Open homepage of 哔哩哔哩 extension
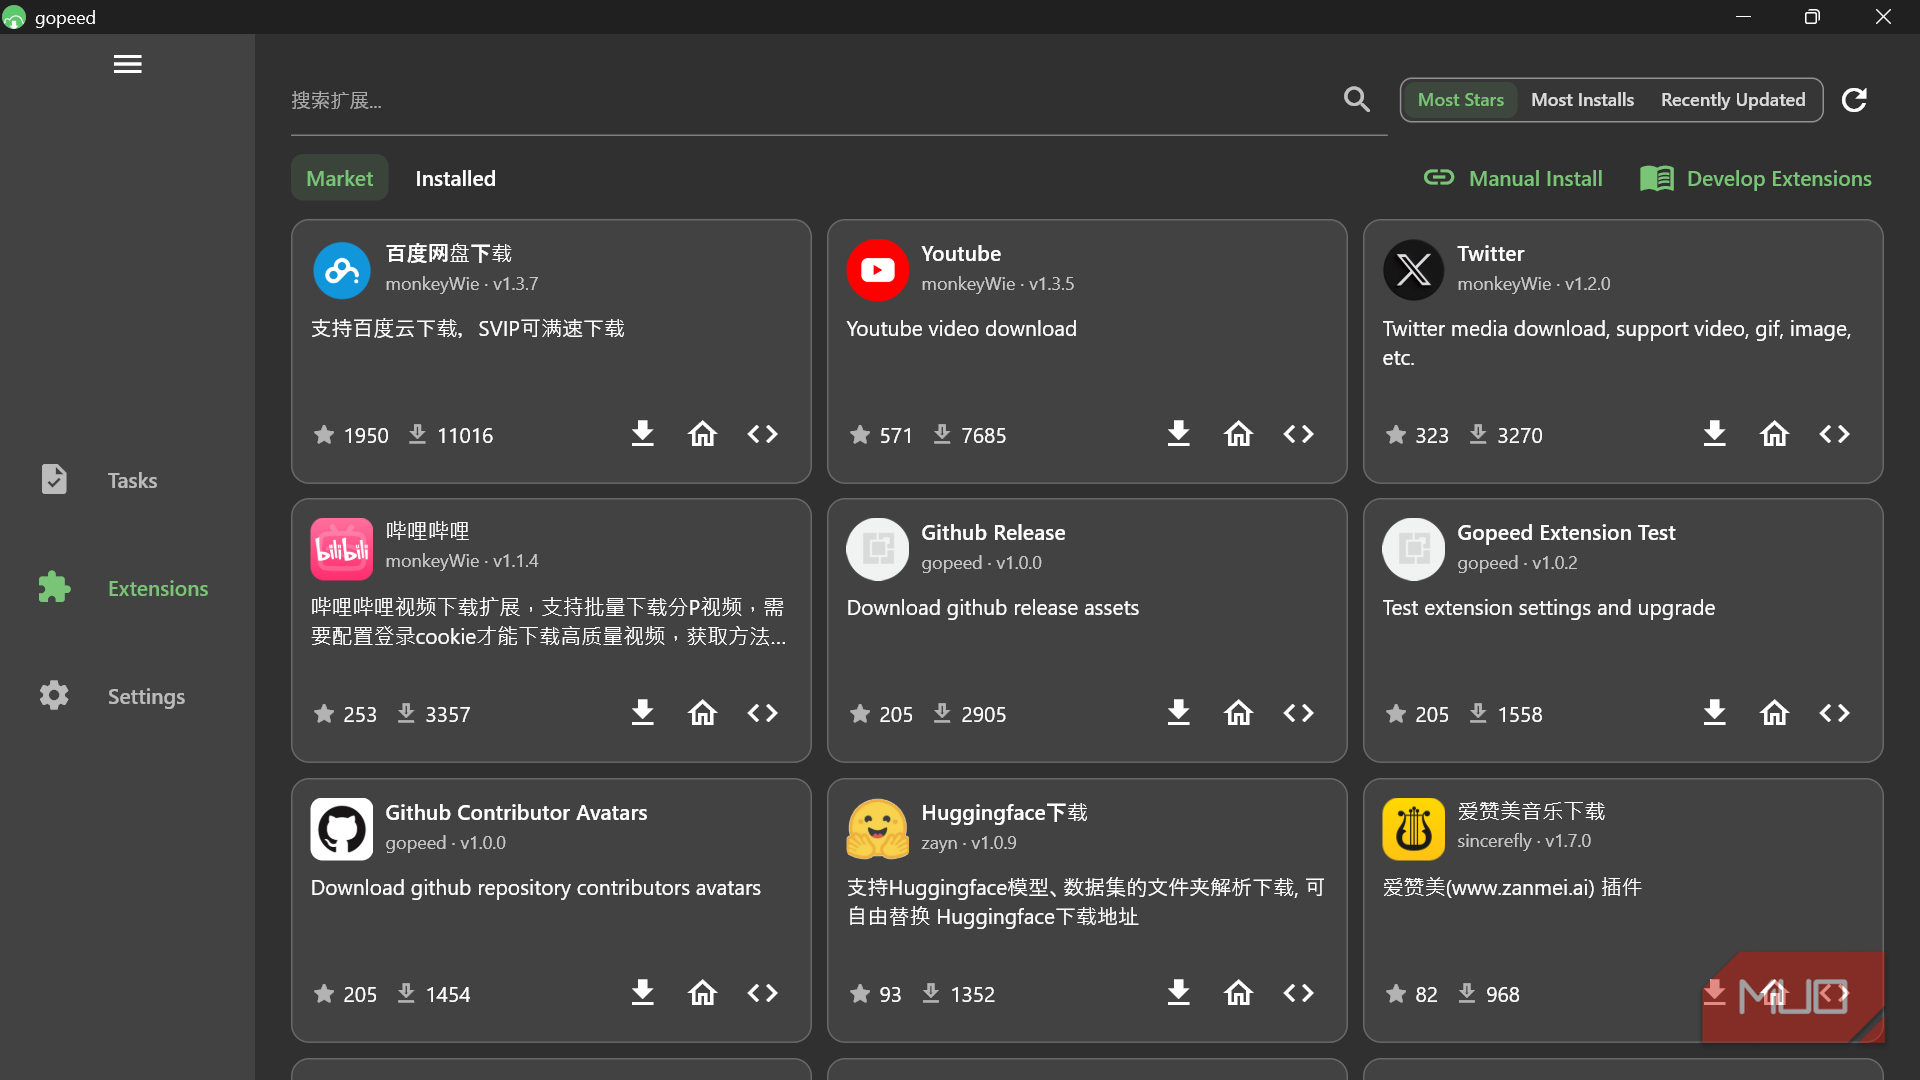Image resolution: width=1920 pixels, height=1080 pixels. (x=702, y=713)
